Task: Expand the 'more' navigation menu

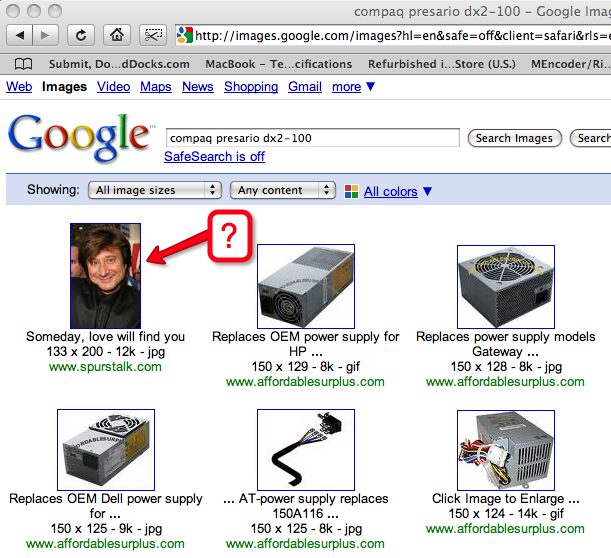Action: tap(354, 87)
